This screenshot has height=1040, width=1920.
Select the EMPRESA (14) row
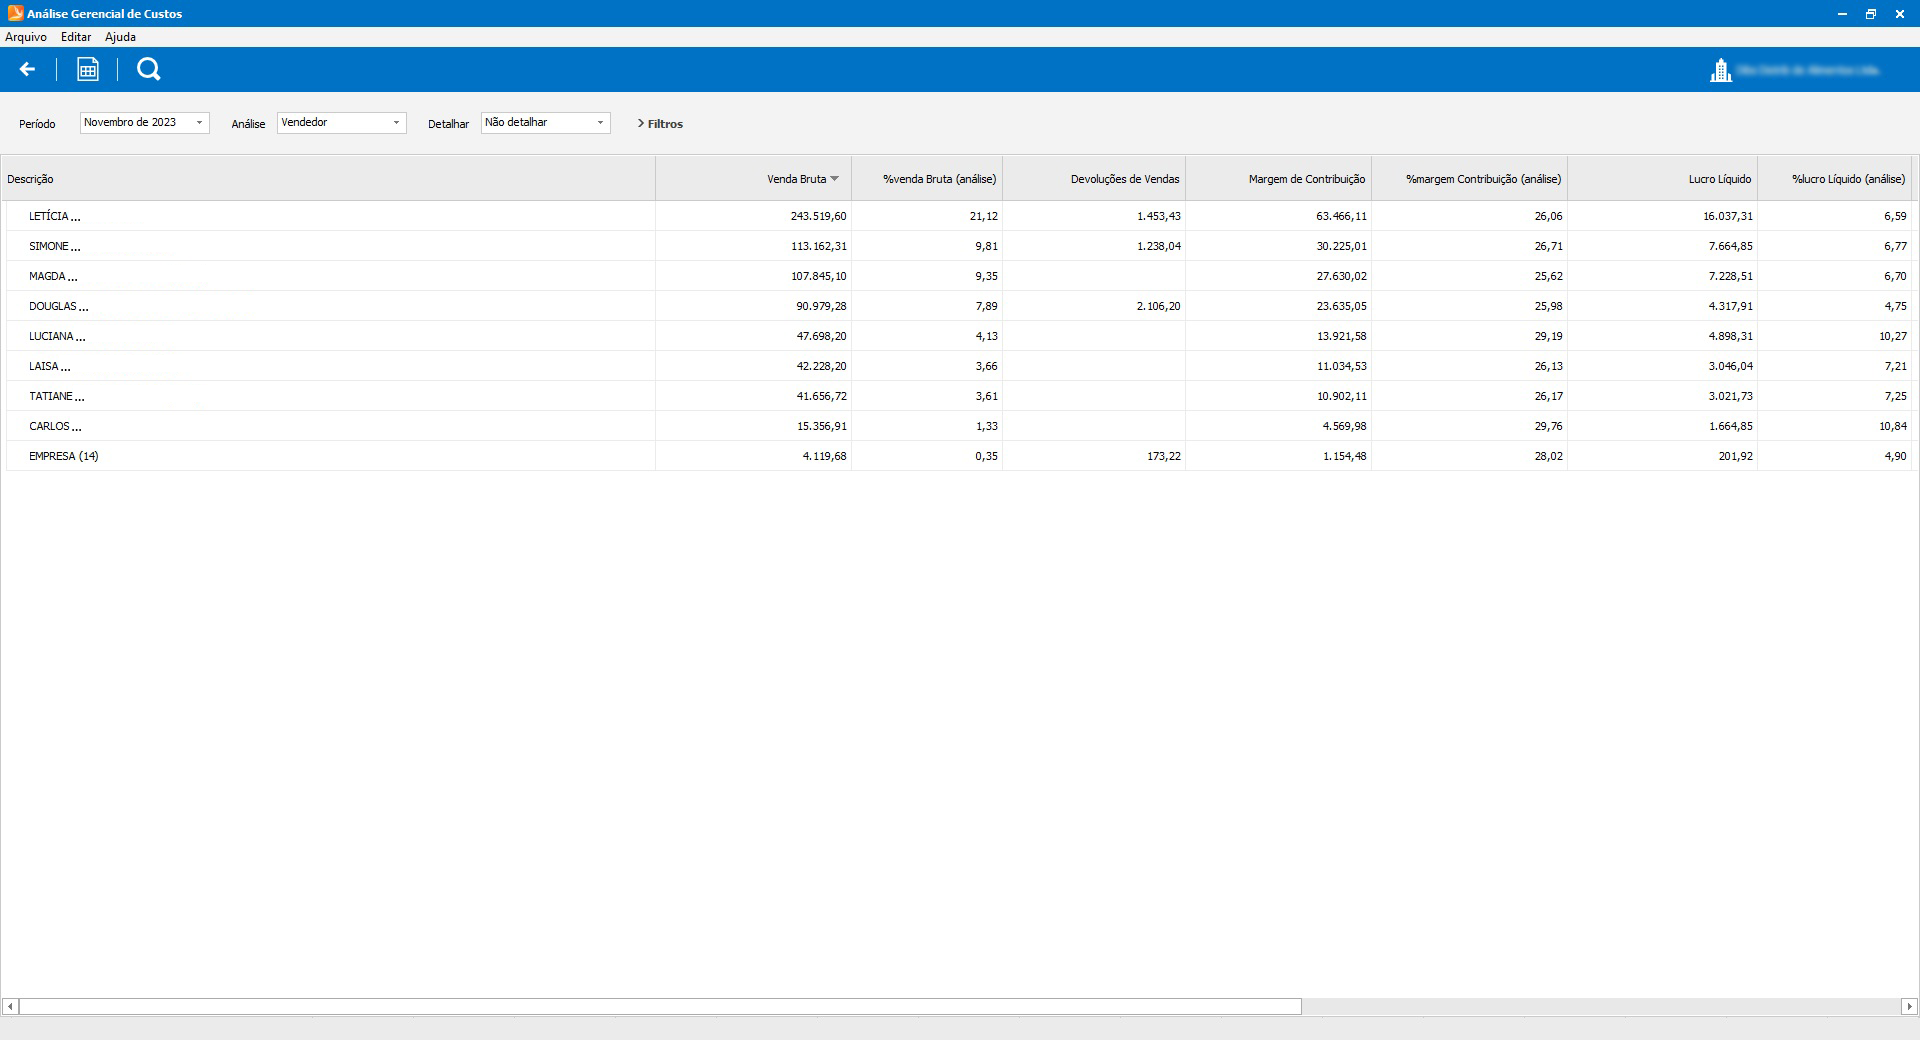[958, 456]
